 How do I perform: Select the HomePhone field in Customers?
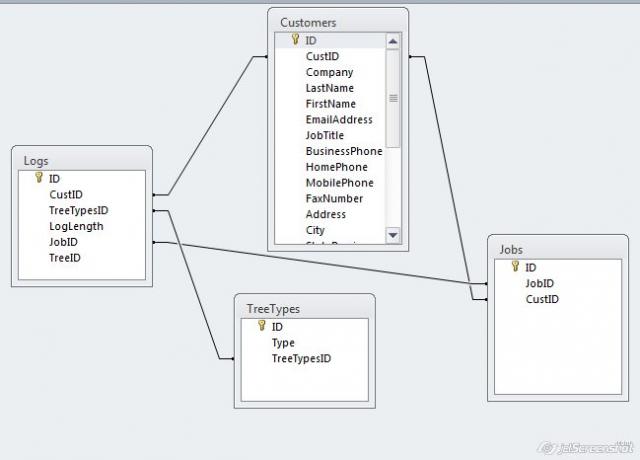click(330, 167)
